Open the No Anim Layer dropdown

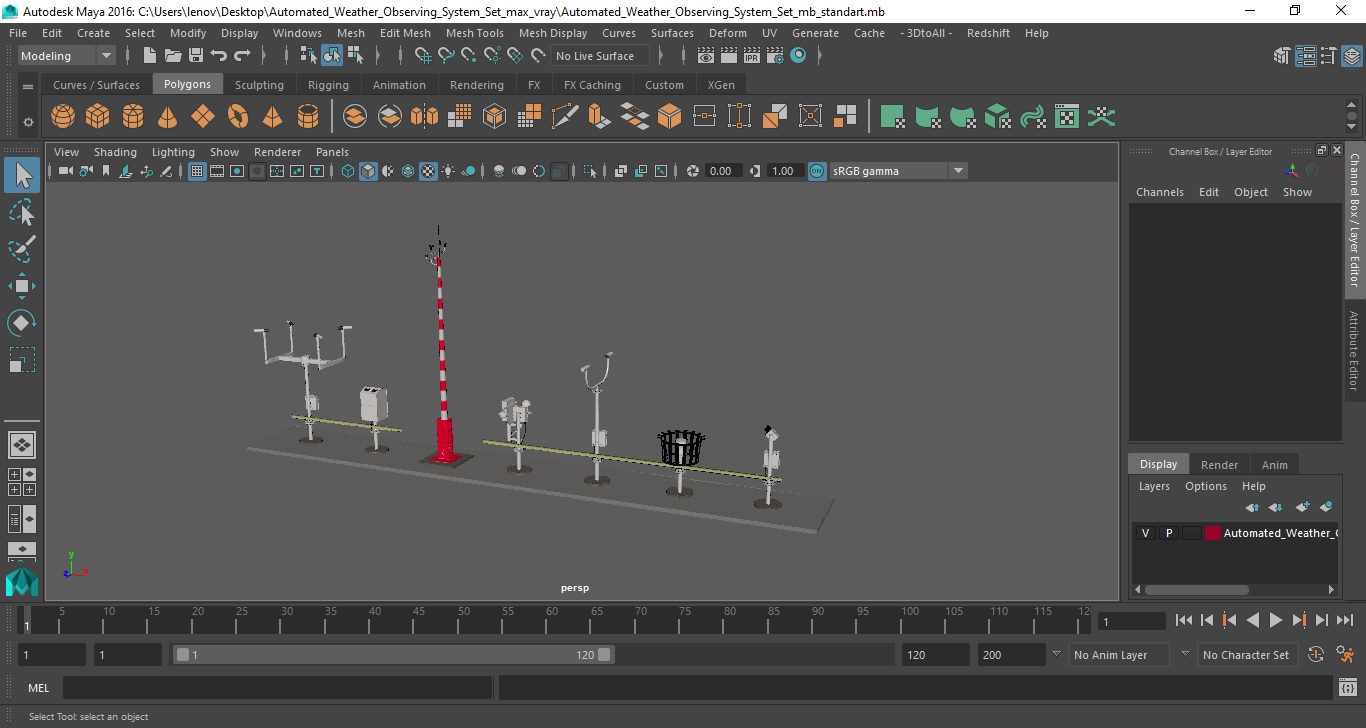1118,655
